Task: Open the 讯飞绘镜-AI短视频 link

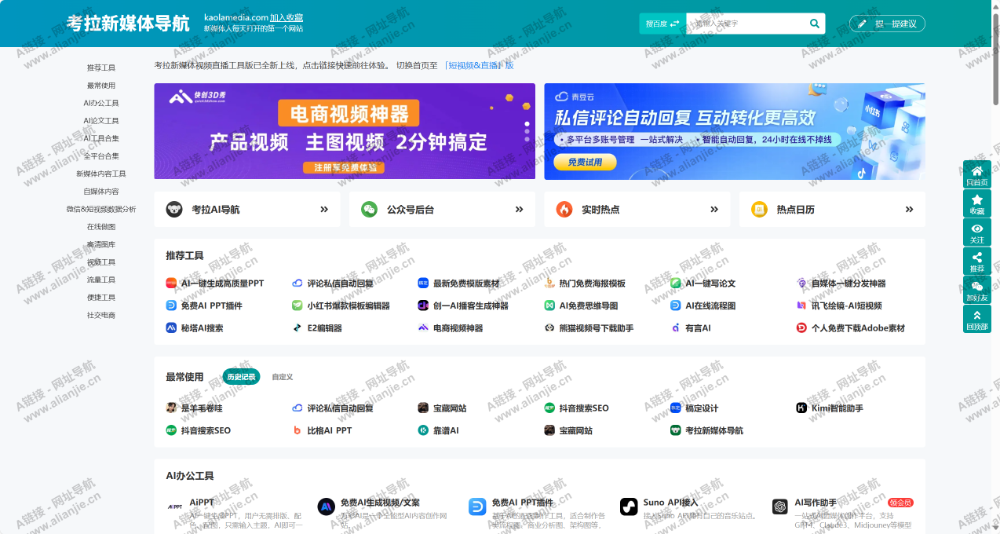Action: point(846,306)
